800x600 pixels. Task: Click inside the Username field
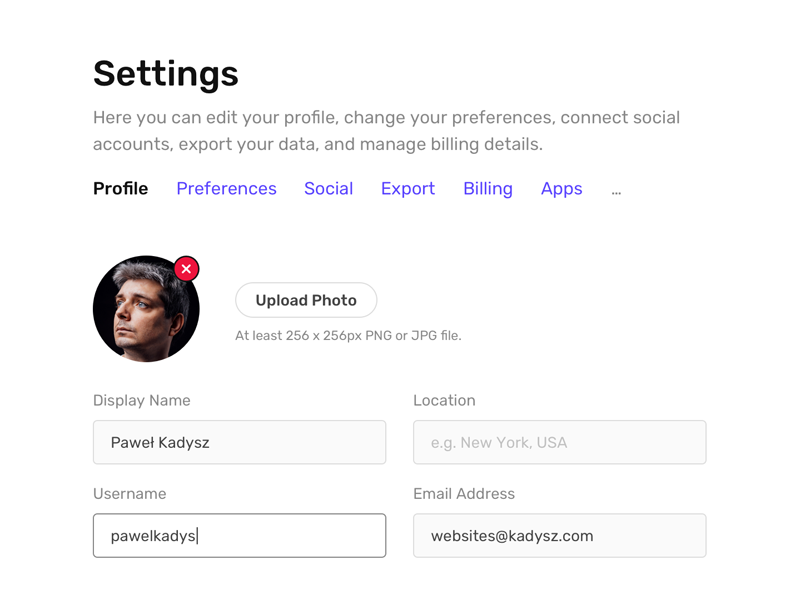pos(239,535)
